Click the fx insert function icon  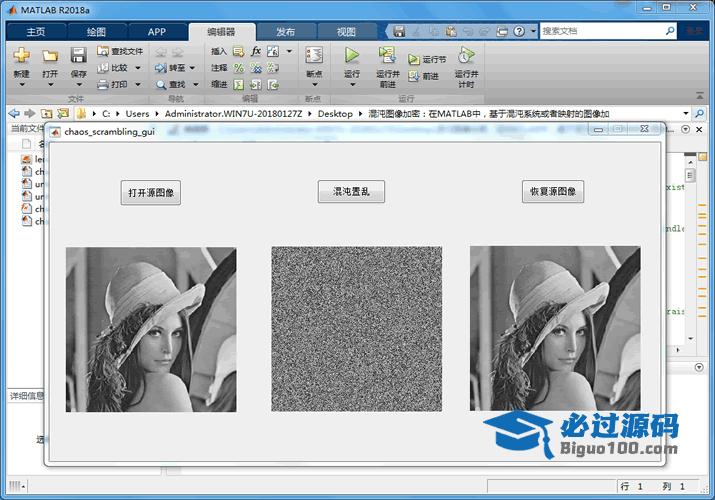click(x=256, y=51)
